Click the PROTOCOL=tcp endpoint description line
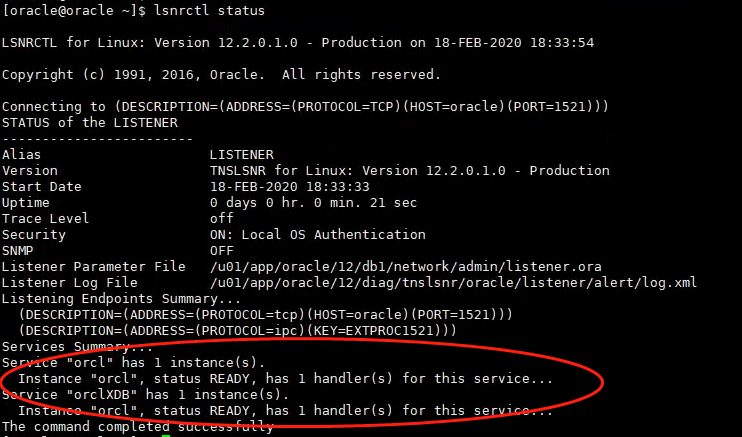 (265, 315)
